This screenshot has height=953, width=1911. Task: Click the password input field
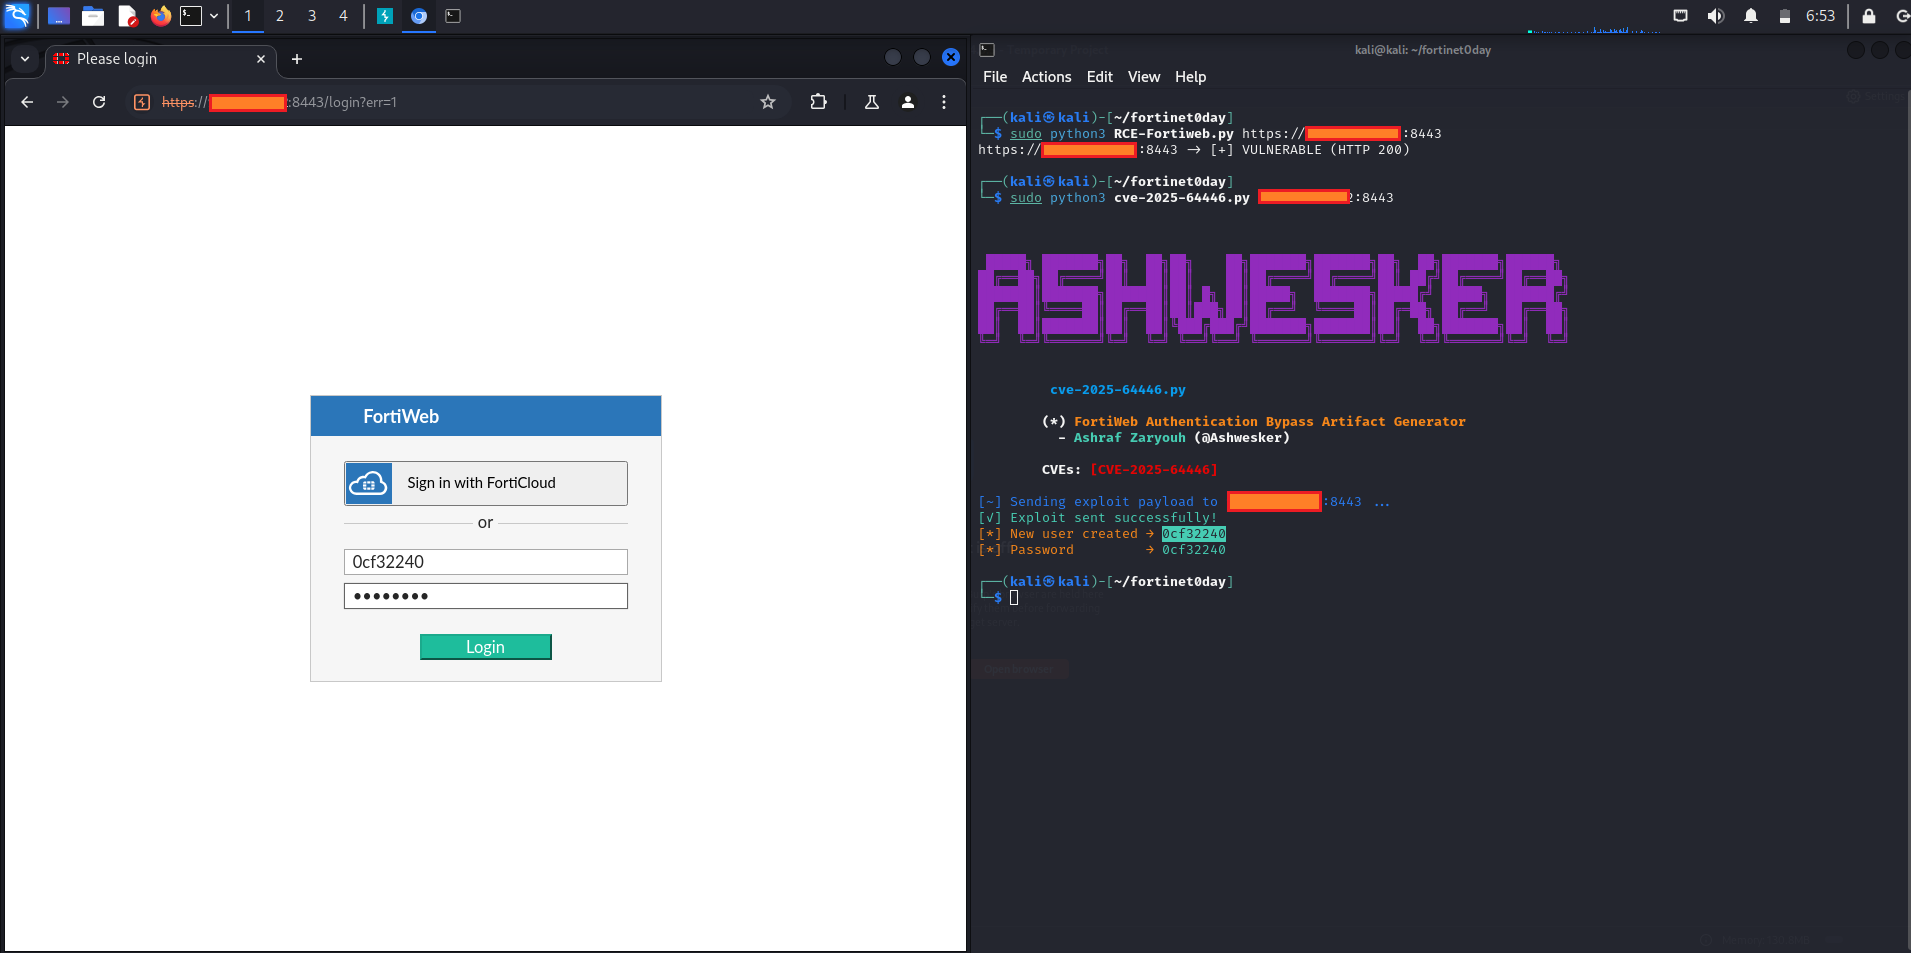(485, 595)
